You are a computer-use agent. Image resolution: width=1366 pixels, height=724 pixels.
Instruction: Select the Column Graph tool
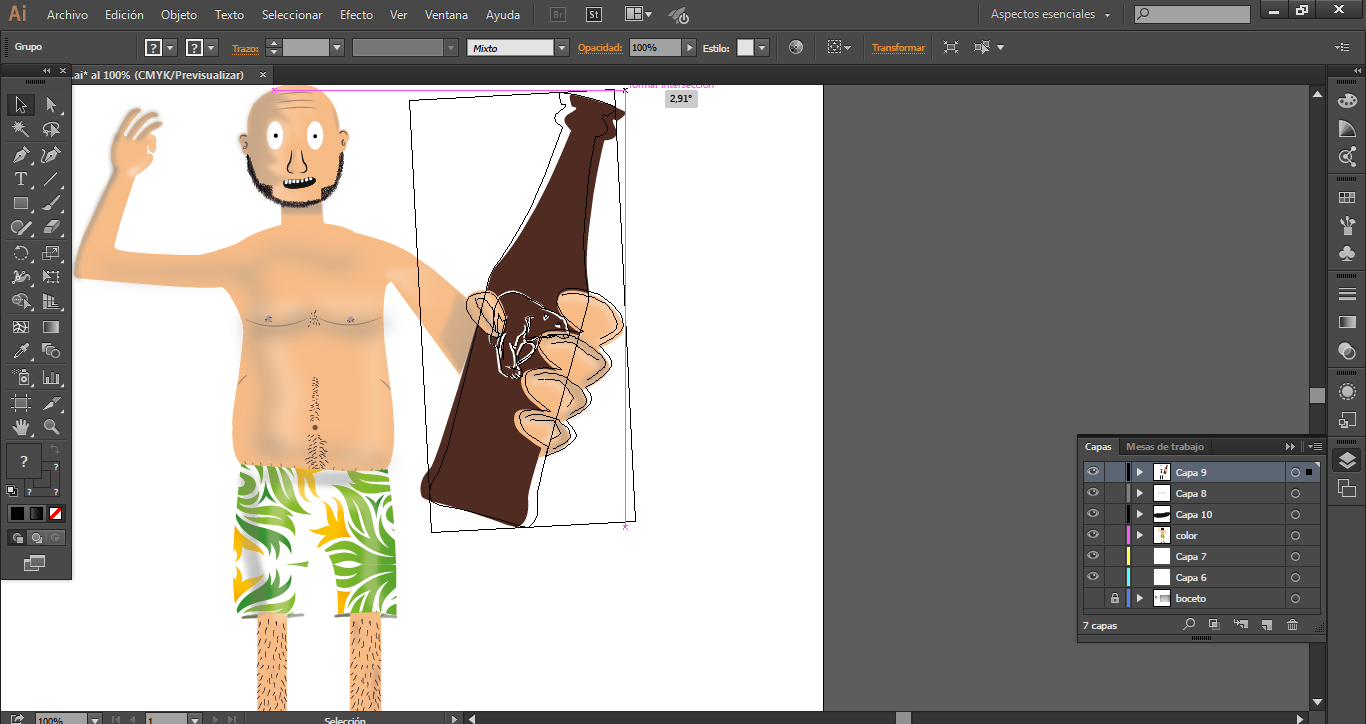click(x=51, y=378)
